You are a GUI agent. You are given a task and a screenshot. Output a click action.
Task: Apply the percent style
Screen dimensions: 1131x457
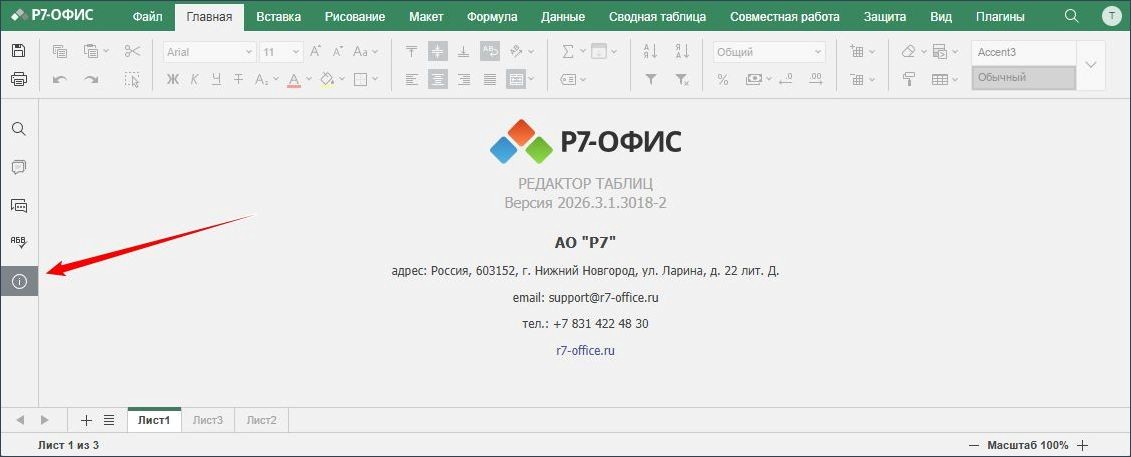coord(723,79)
